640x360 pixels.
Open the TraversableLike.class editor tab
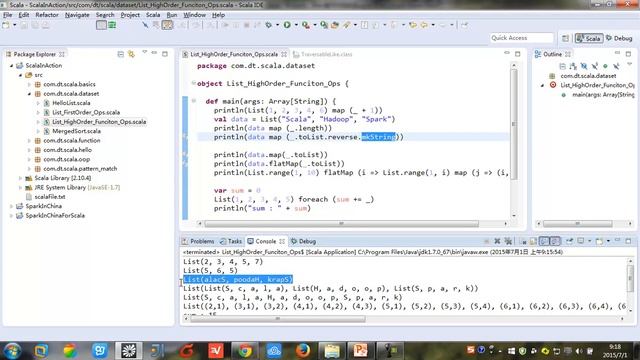(323, 54)
